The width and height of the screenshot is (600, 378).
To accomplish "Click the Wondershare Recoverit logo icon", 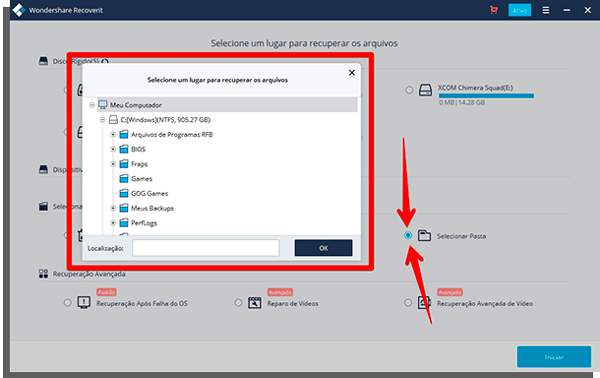I will 18,10.
